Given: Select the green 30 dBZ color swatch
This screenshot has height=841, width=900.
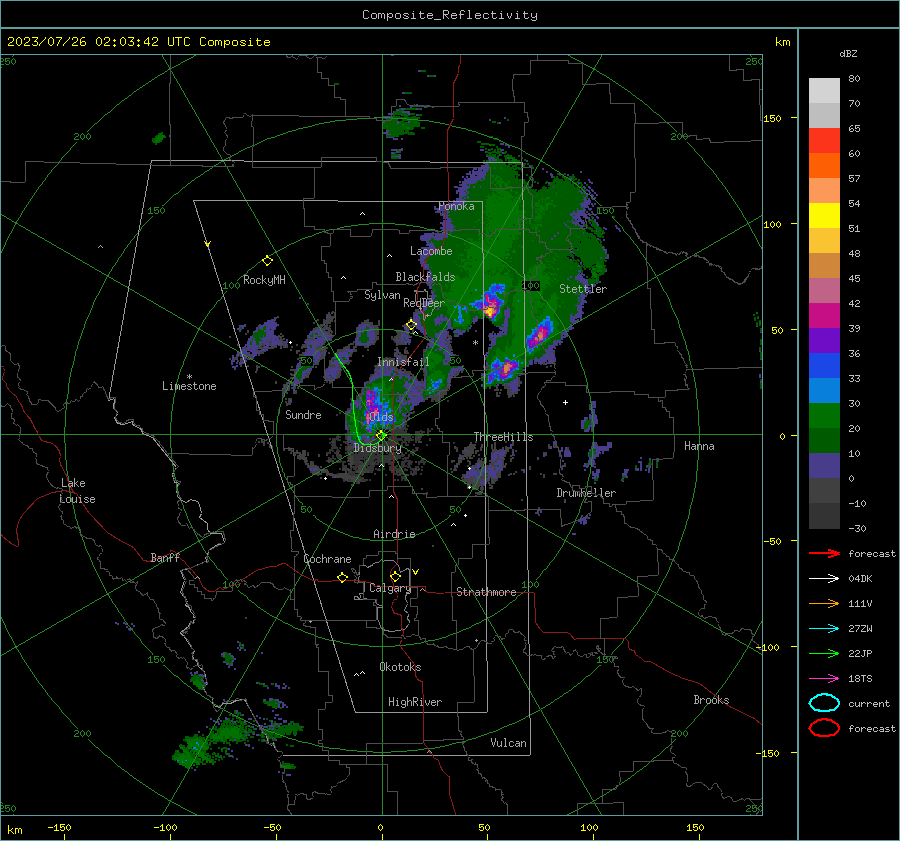Looking at the screenshot, I should (x=824, y=415).
